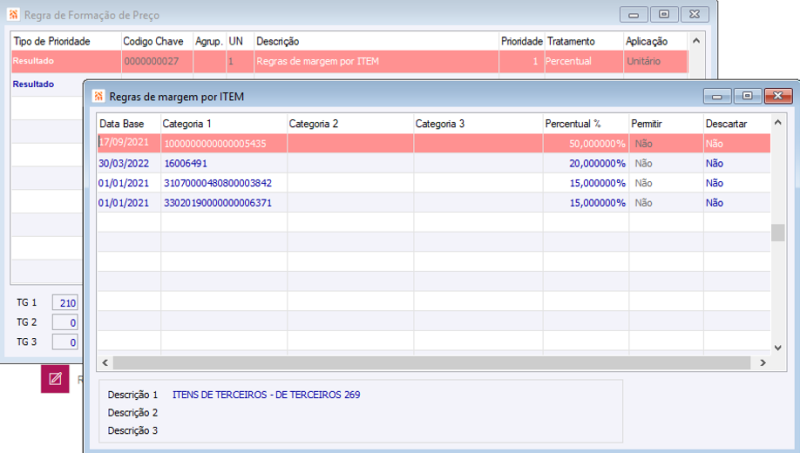
Task: Click the Categoria 1 column header
Action: (187, 123)
